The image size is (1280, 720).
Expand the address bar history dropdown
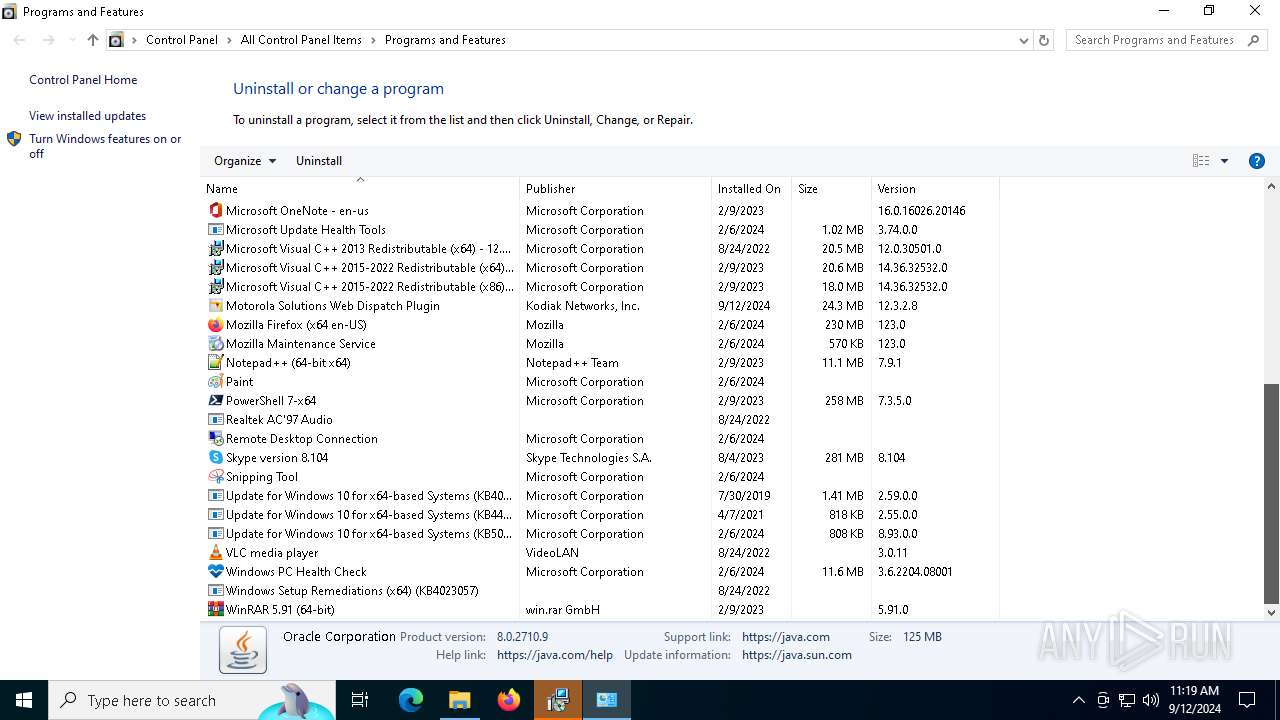(1023, 40)
